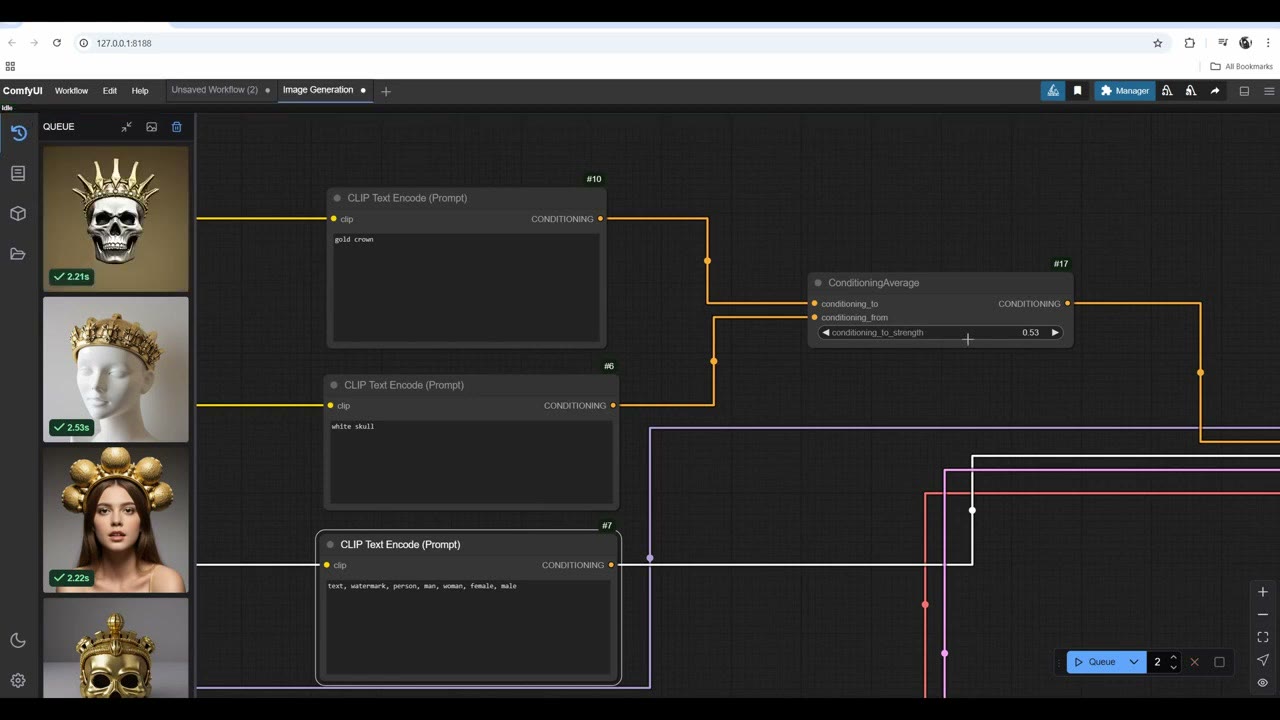
Task: Collapse the queue view with the shrink-arrows icon
Action: [x=126, y=127]
